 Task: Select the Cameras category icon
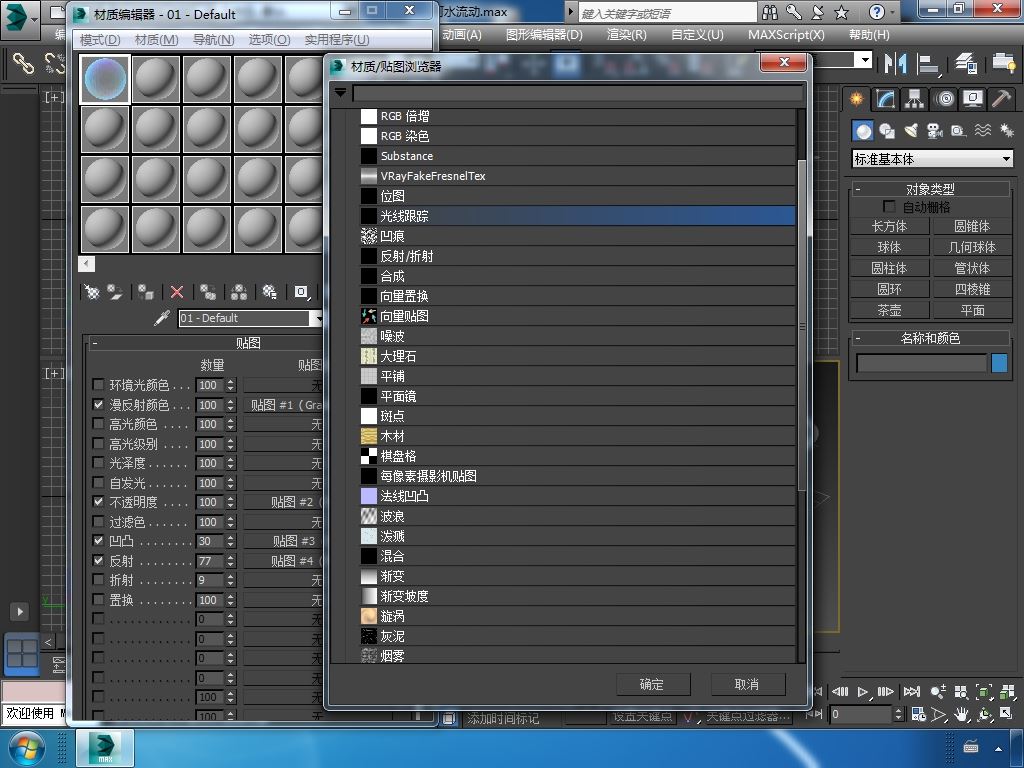pos(935,131)
